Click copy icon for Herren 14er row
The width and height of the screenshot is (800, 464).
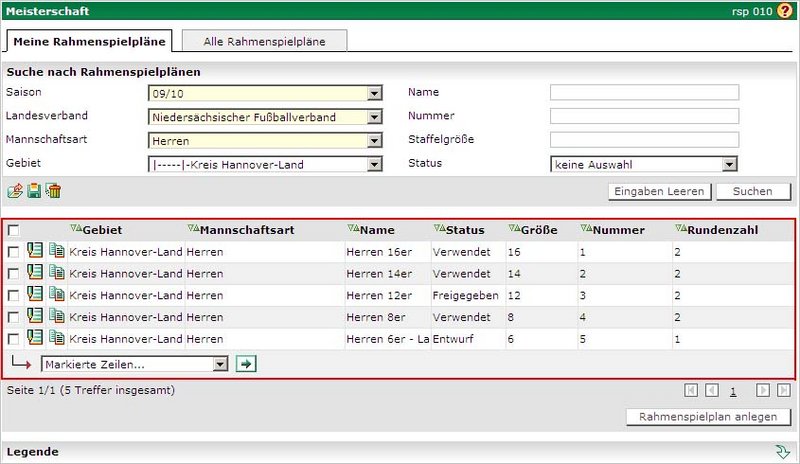coord(56,273)
